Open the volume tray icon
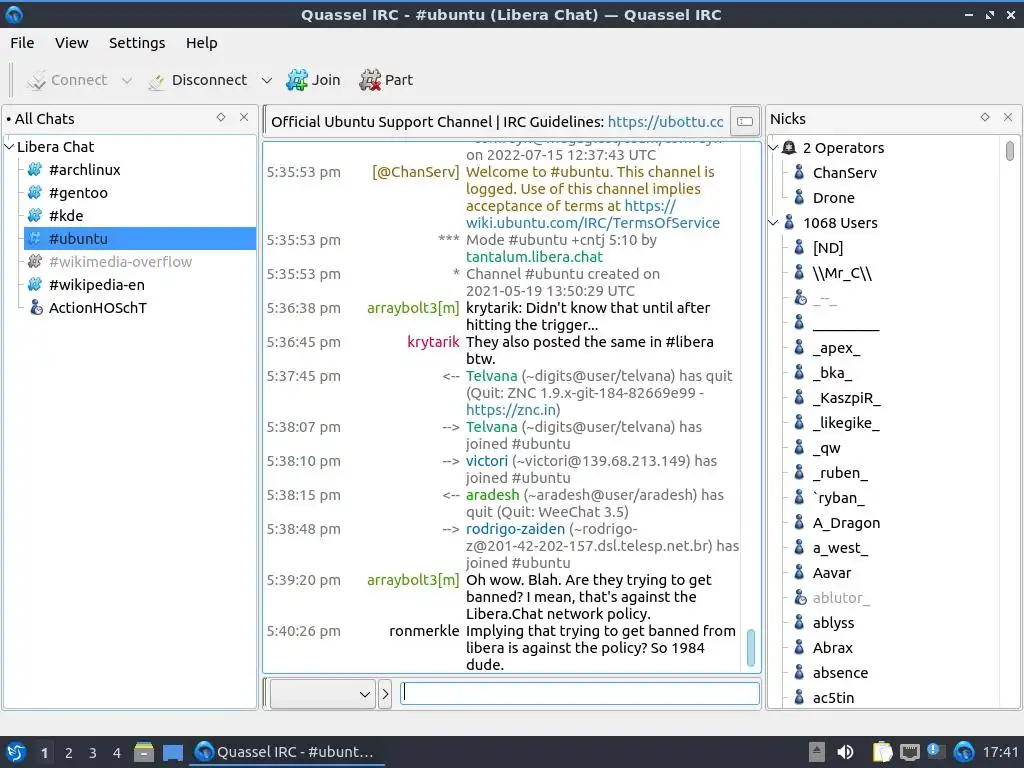 pyautogui.click(x=846, y=752)
